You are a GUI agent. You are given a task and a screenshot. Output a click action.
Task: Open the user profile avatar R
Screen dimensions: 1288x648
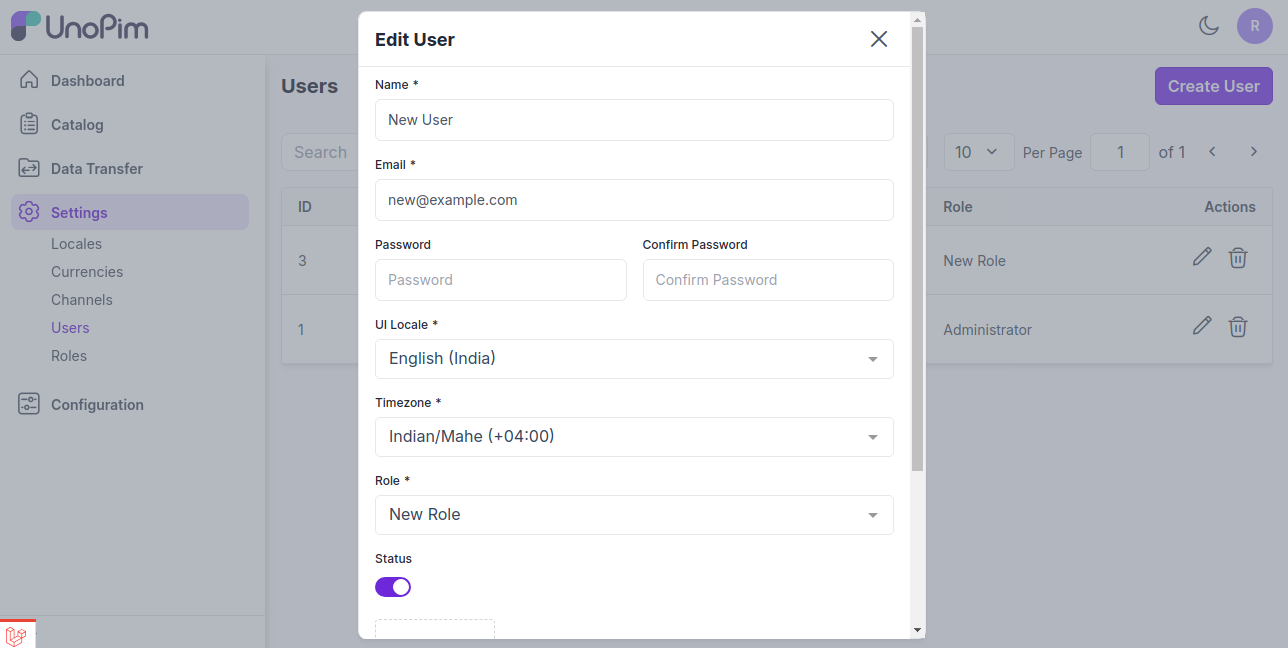click(x=1254, y=26)
